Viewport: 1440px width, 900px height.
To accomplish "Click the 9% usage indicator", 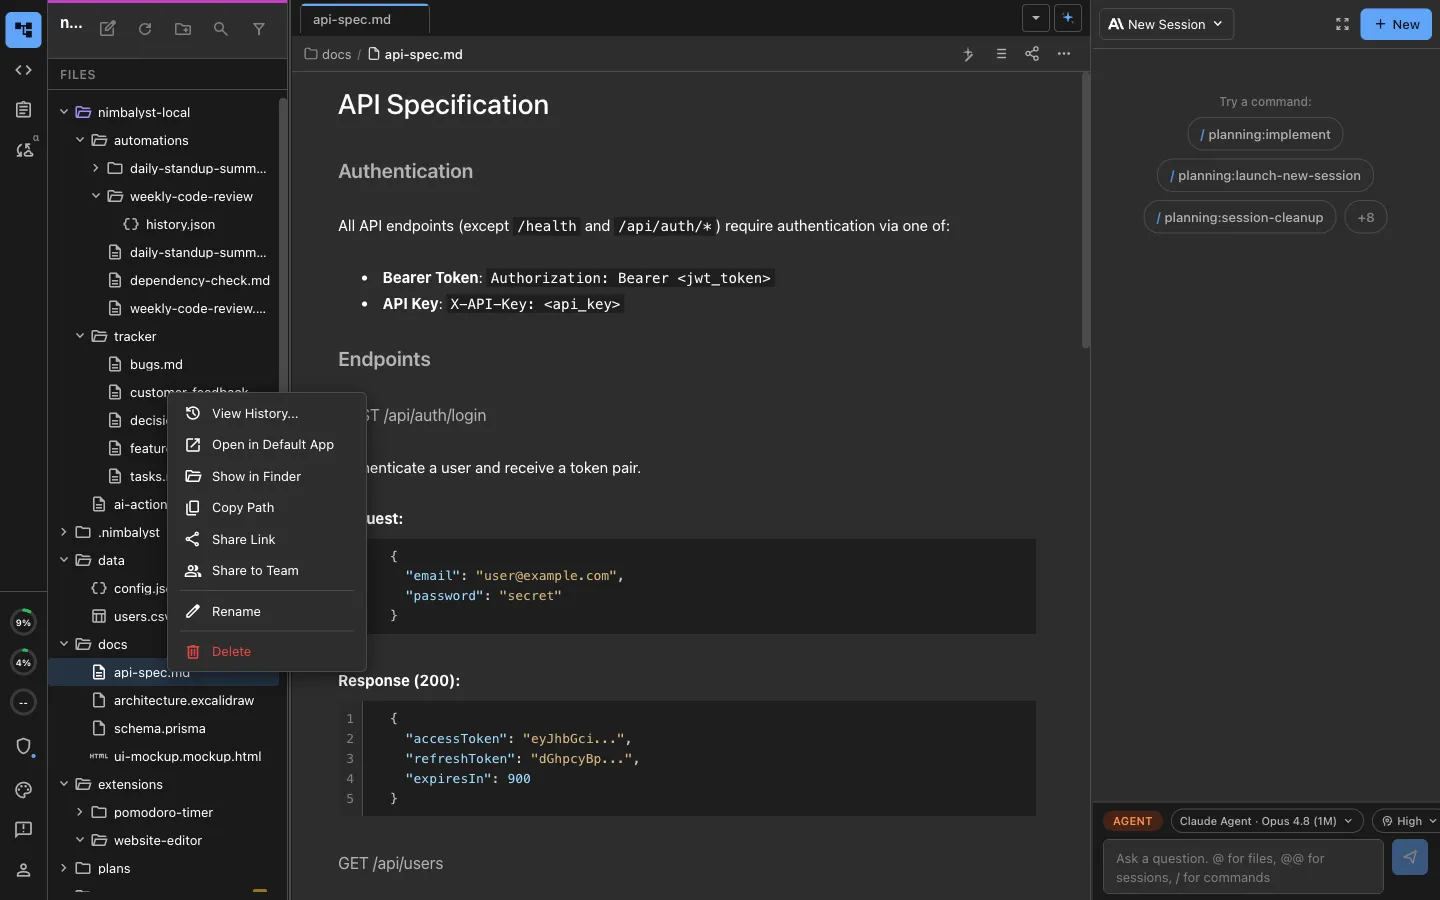I will [23, 622].
